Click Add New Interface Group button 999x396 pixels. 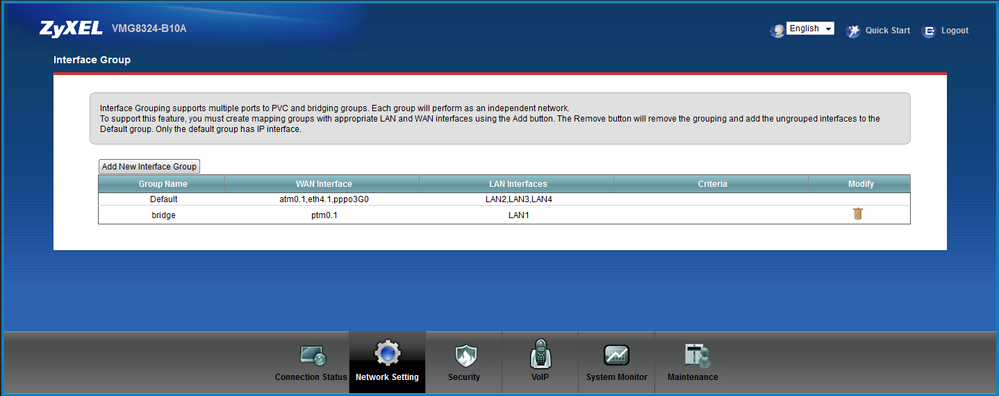tap(150, 166)
